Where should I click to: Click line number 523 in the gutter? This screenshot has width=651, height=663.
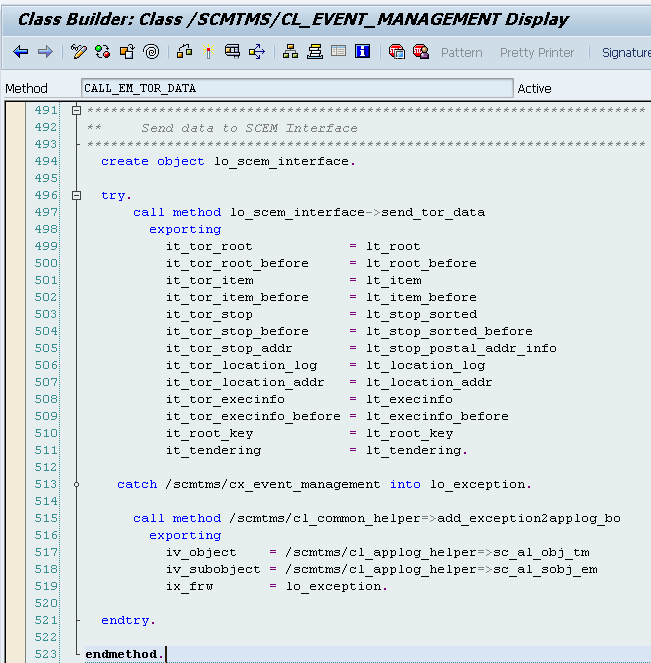[46, 654]
